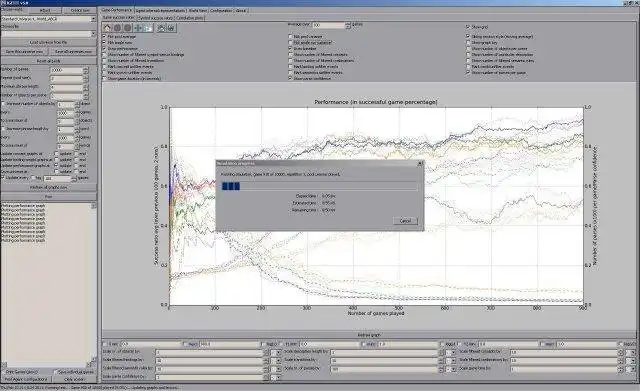Select the Pan crossed-arrows tool

[138, 28]
